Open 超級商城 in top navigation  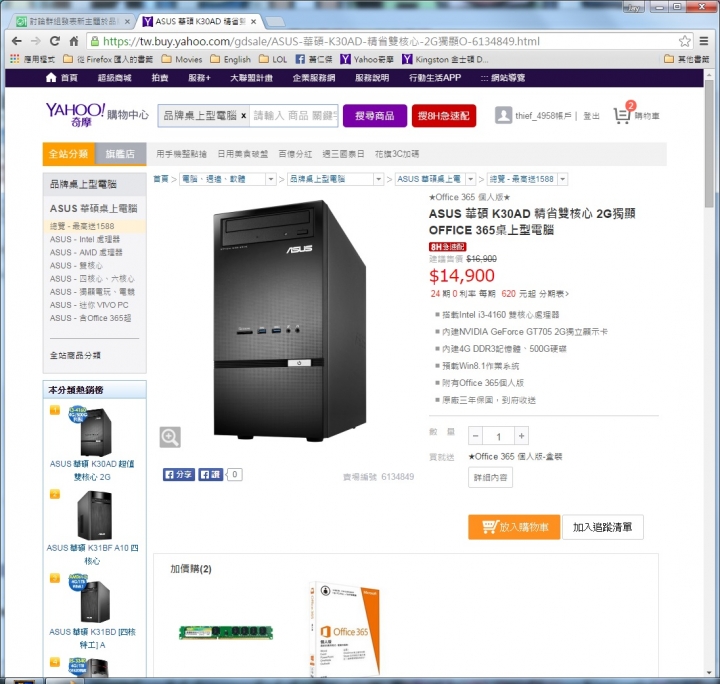click(x=114, y=78)
